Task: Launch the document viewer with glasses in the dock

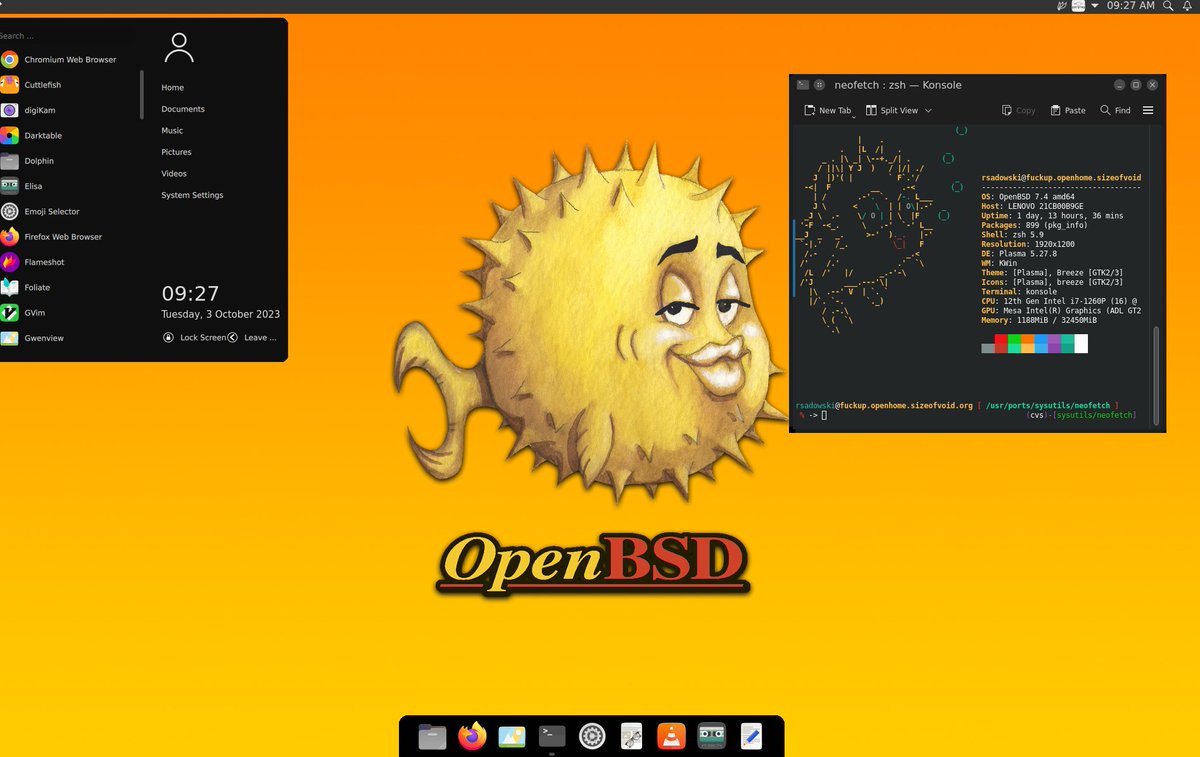Action: [x=631, y=737]
